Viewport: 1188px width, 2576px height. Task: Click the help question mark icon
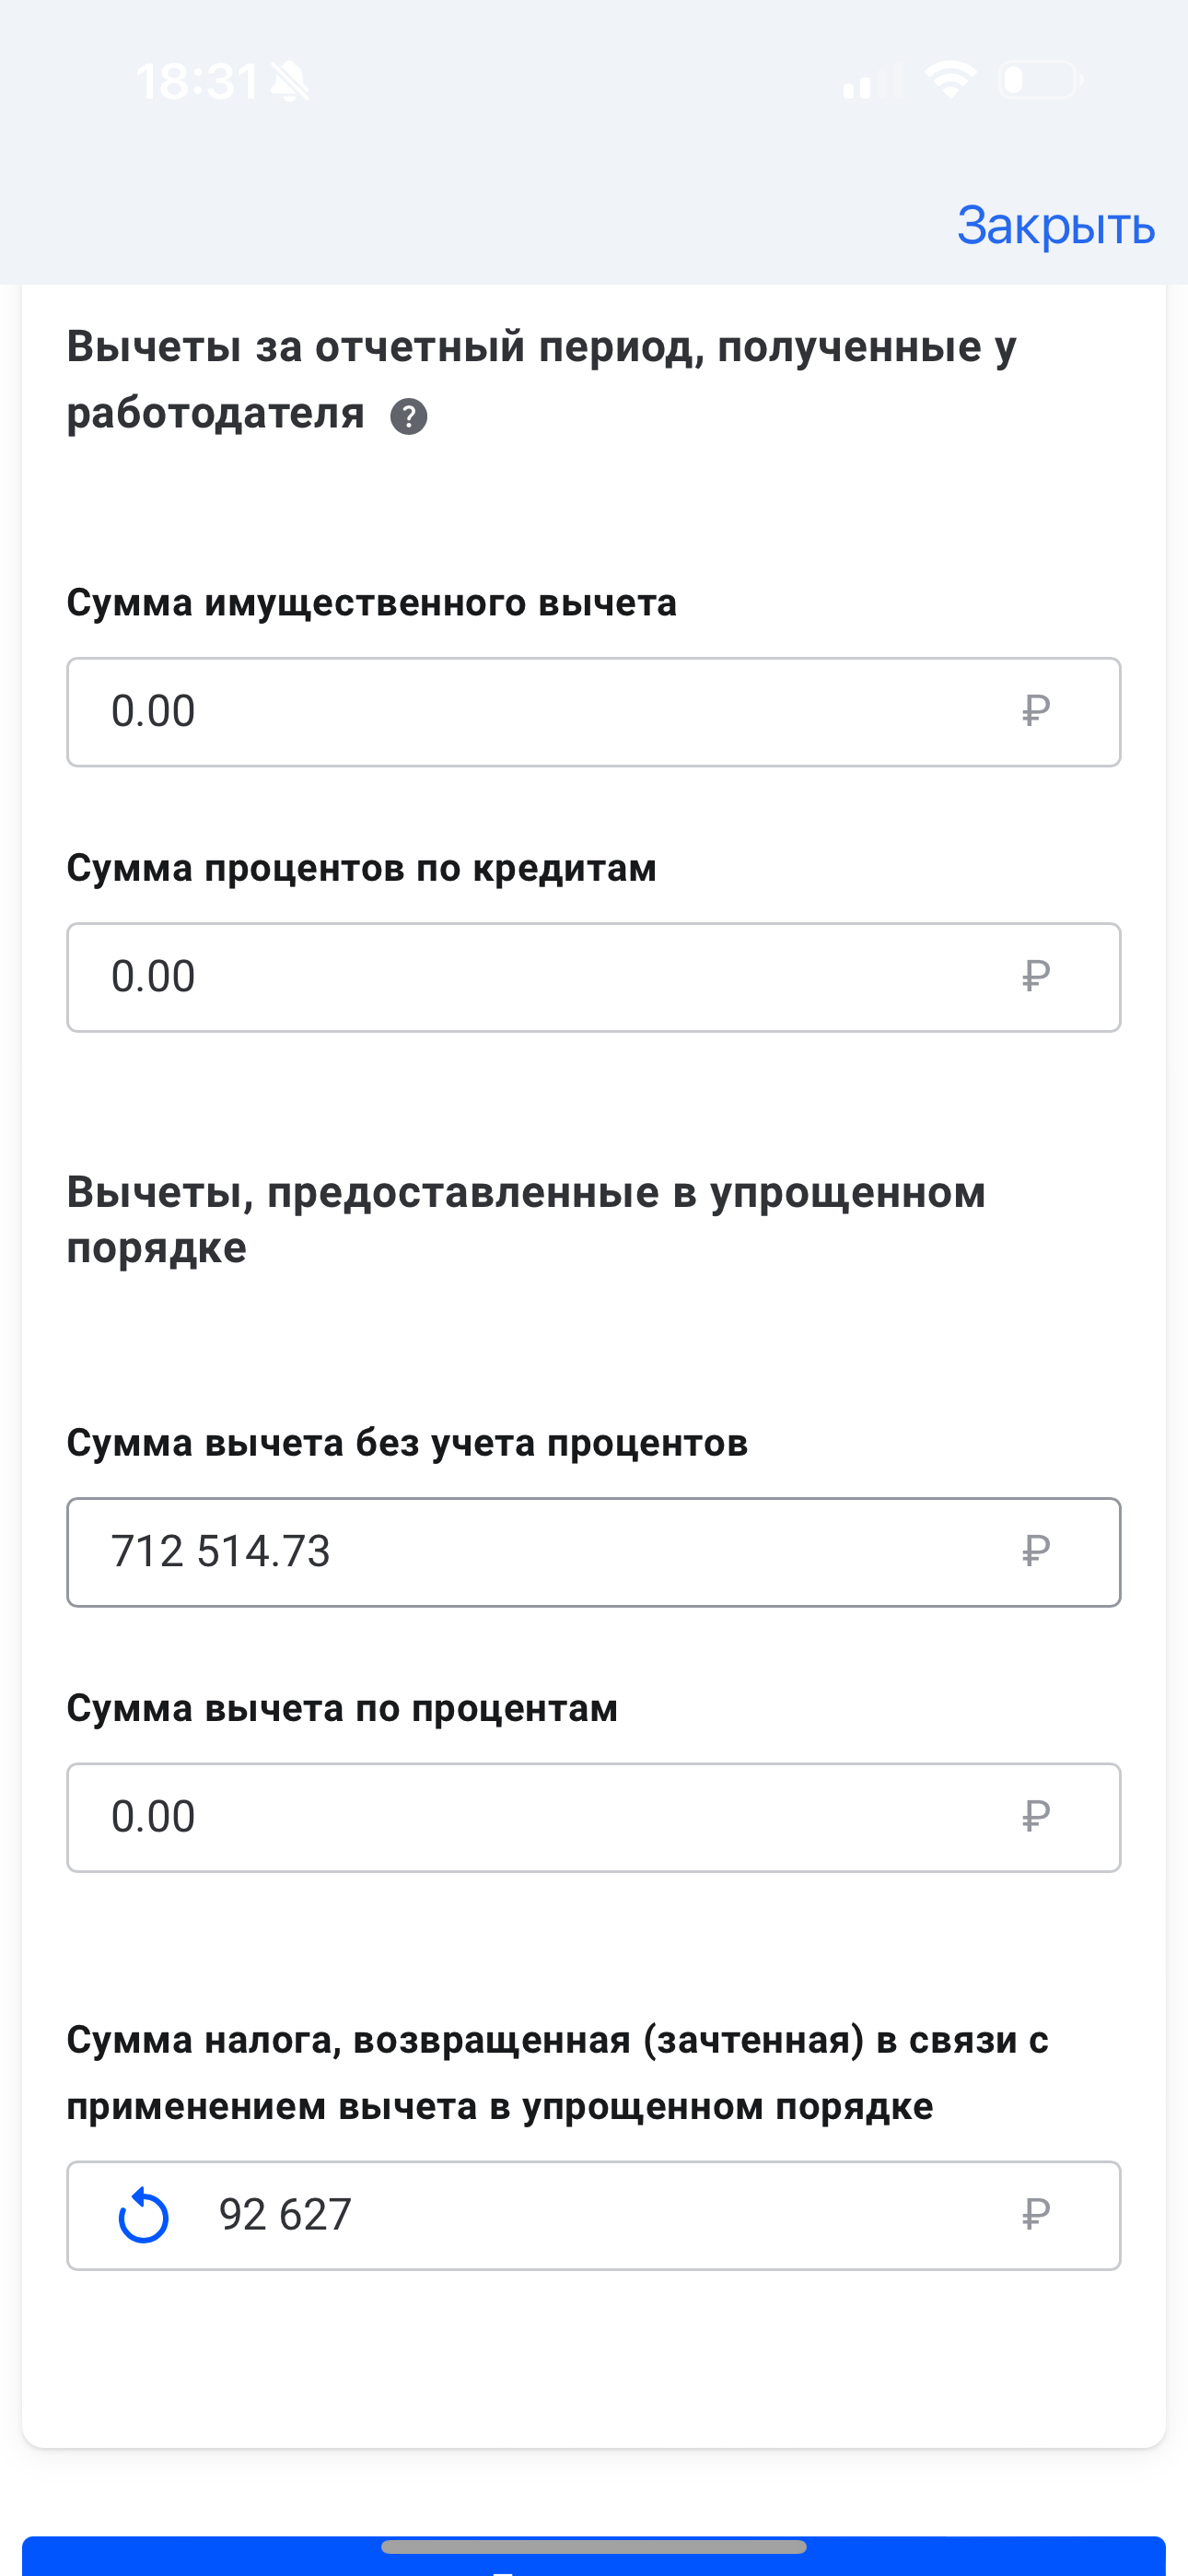(x=408, y=416)
